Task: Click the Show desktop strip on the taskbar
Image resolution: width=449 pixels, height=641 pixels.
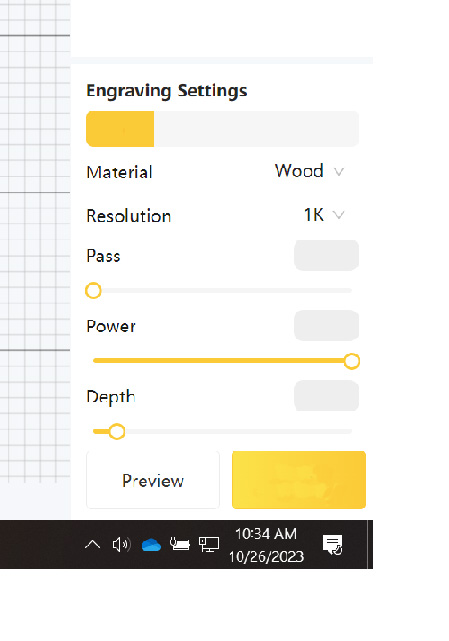Action: (370, 544)
